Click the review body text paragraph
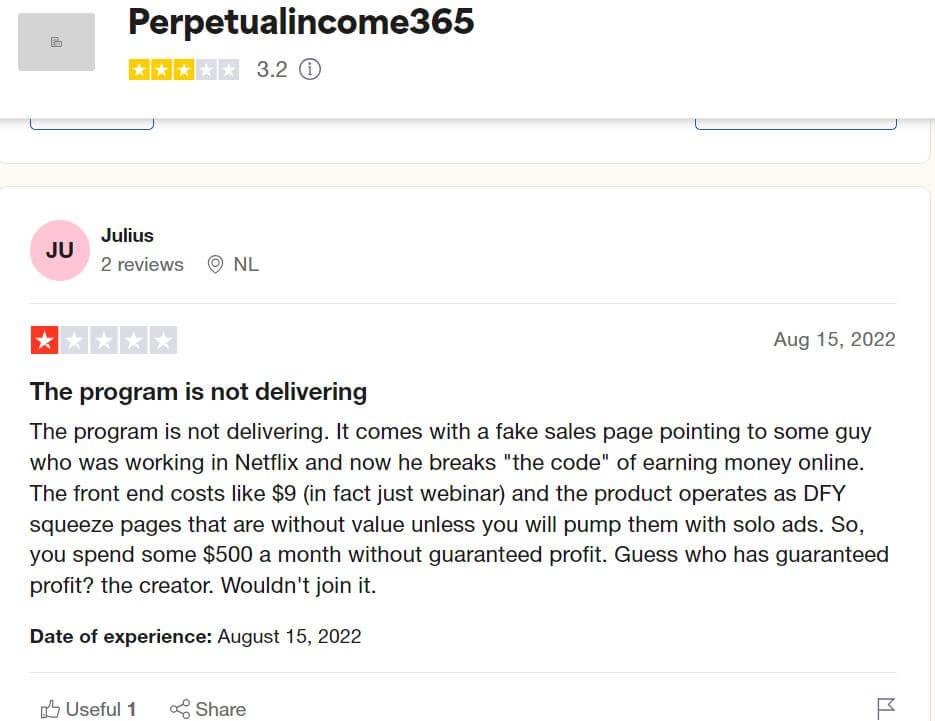This screenshot has width=935, height=721. (x=459, y=508)
